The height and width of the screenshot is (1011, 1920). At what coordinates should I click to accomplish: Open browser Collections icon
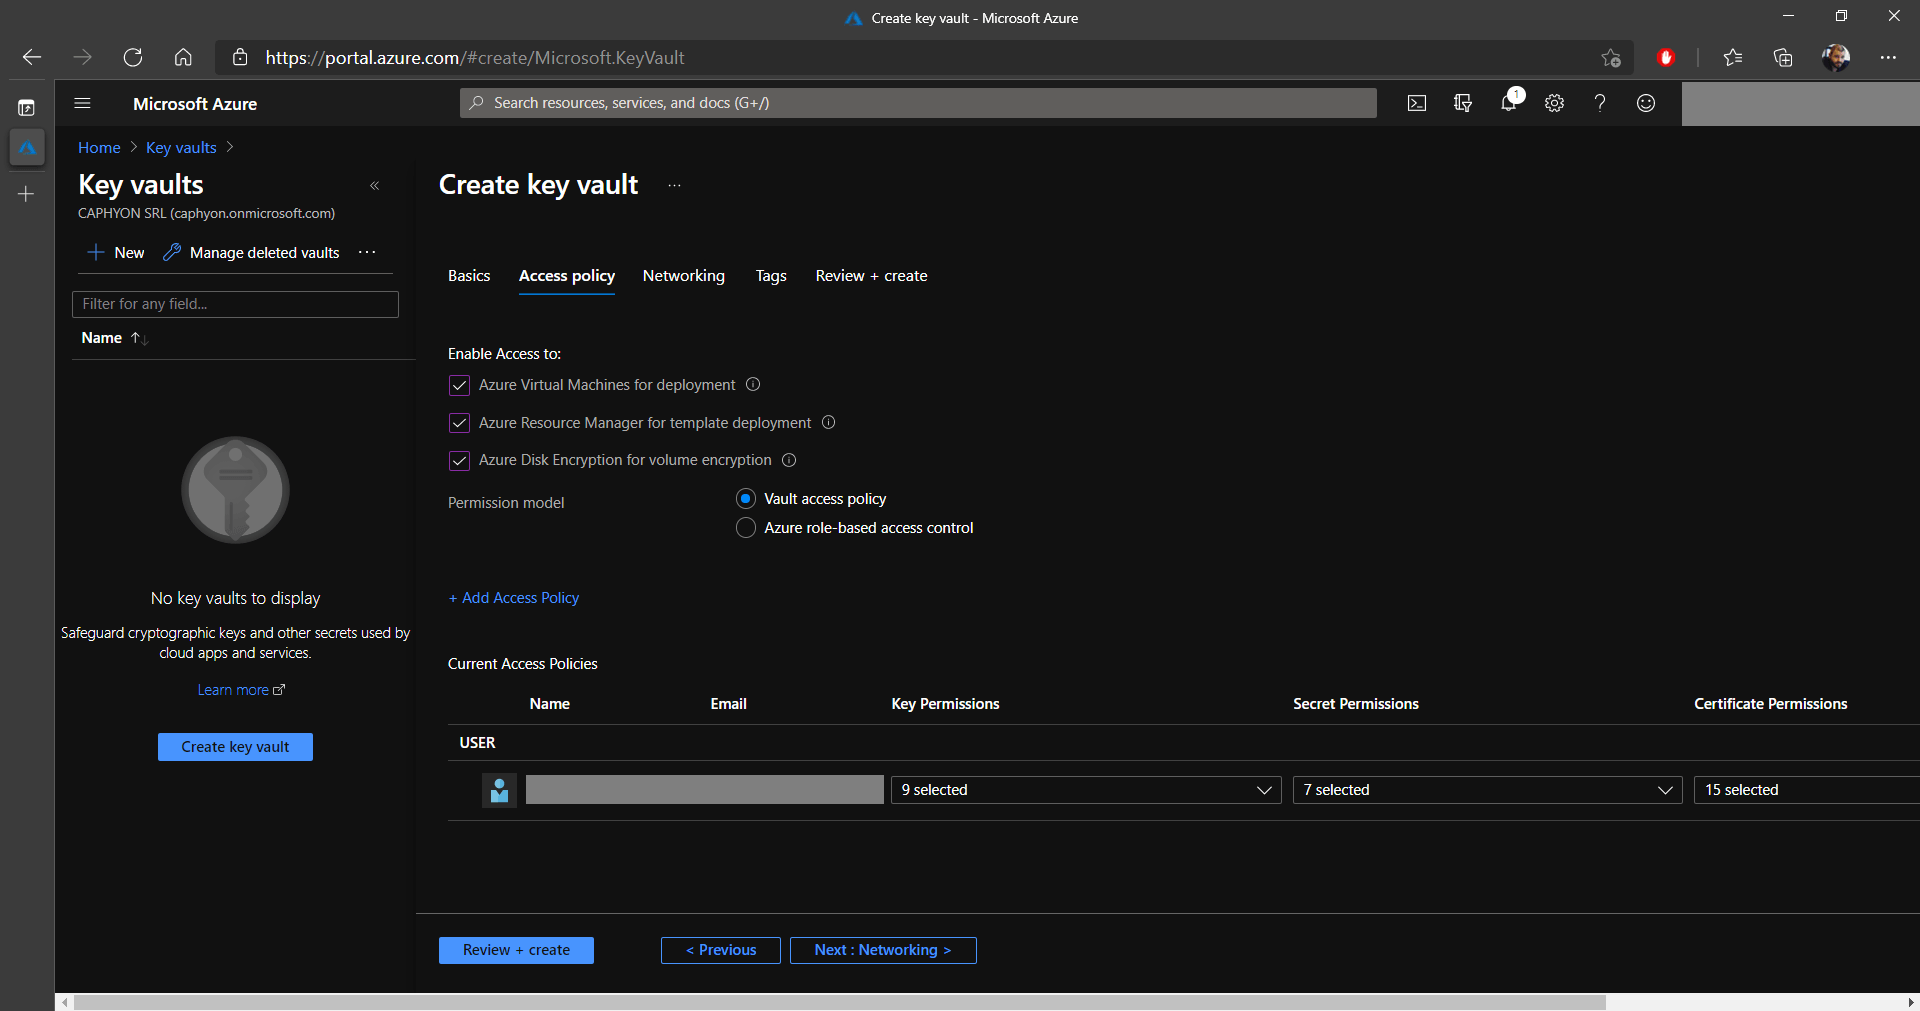pyautogui.click(x=1783, y=58)
